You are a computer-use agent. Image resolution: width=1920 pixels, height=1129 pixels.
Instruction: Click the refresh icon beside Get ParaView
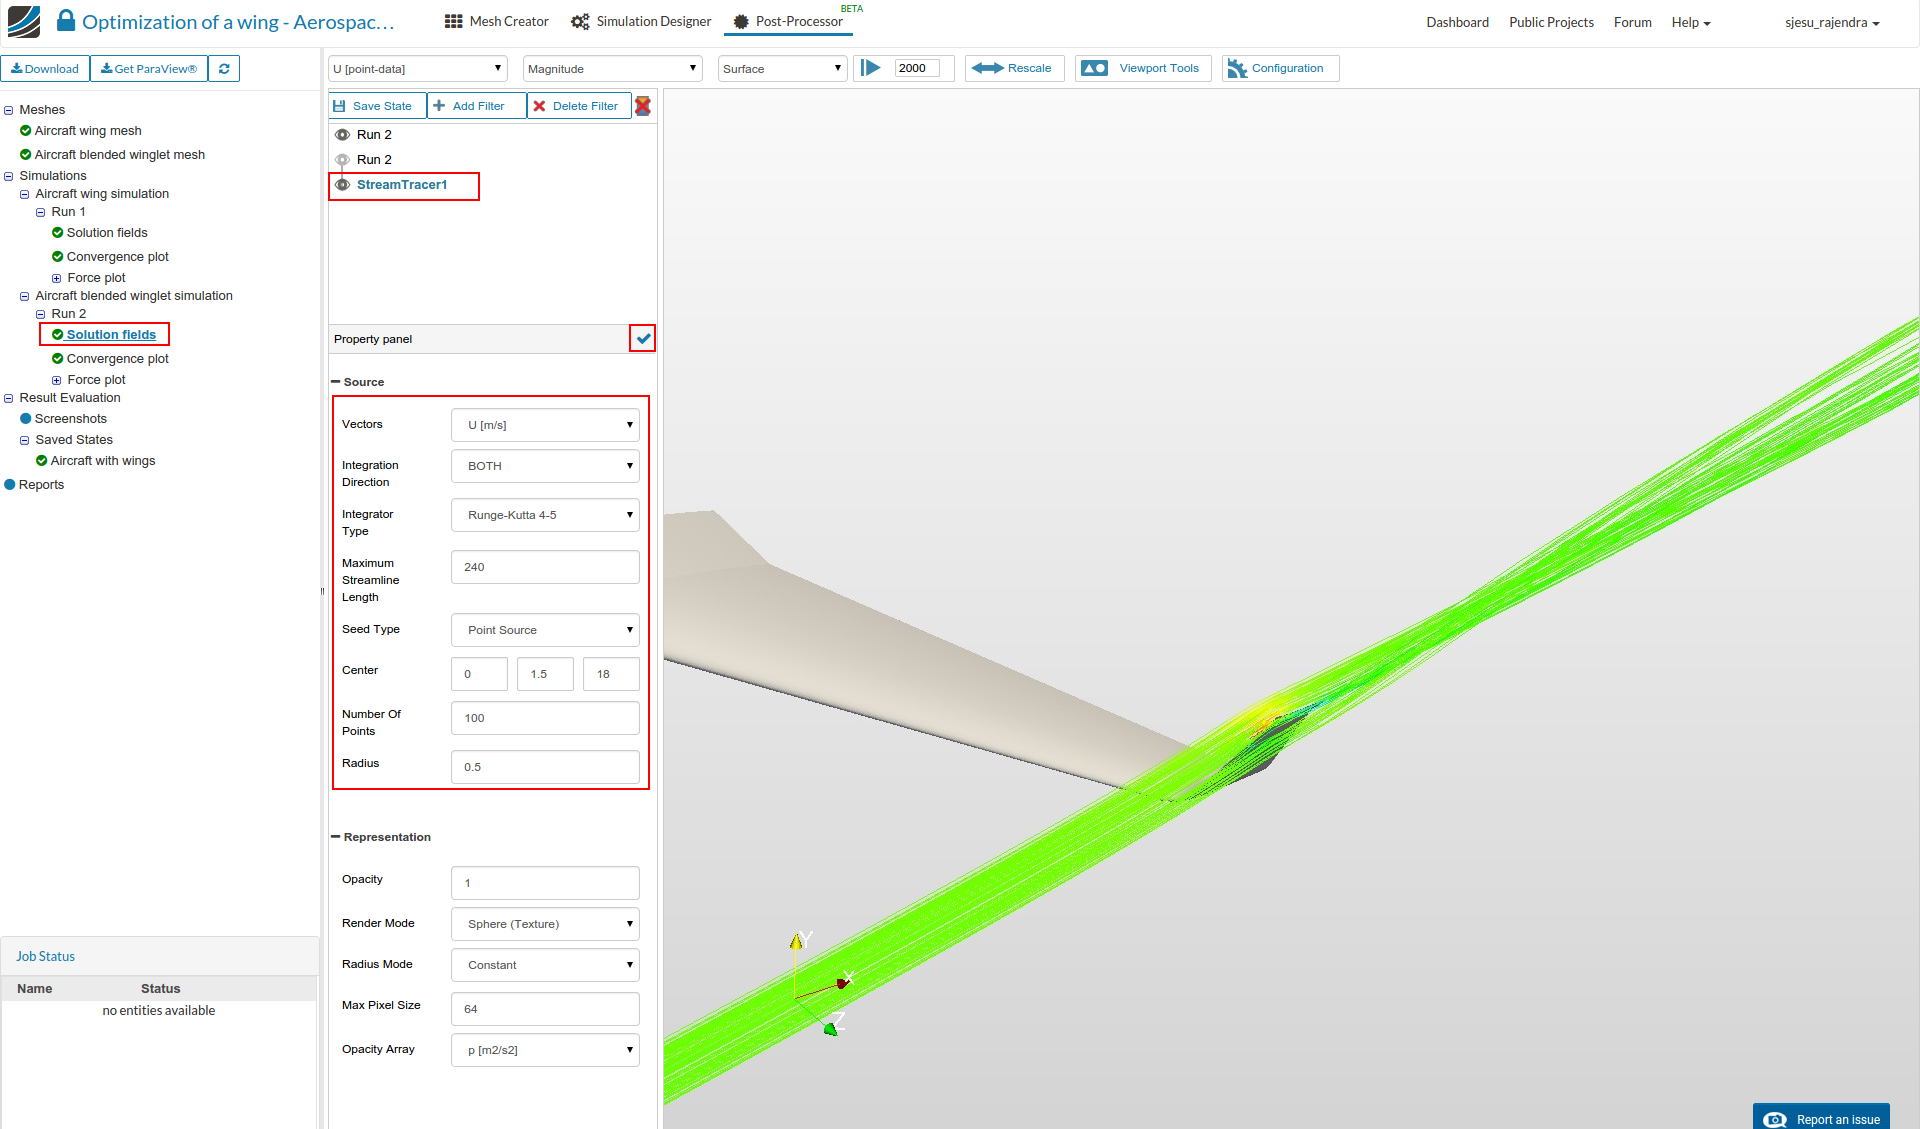[x=224, y=69]
